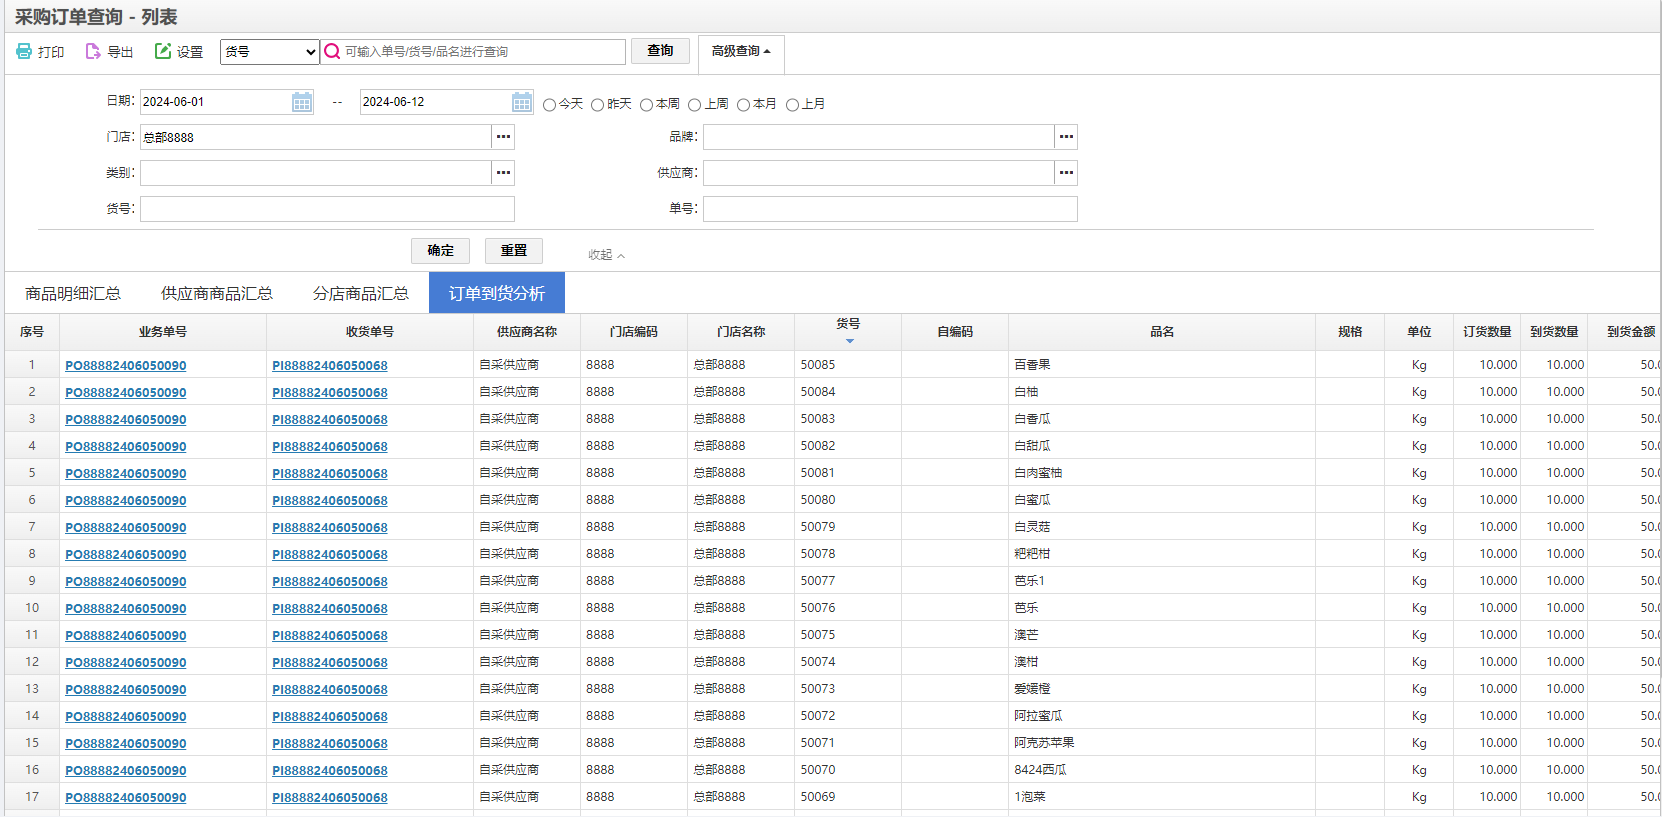Select 本周 radio button
The width and height of the screenshot is (1662, 817).
point(646,105)
